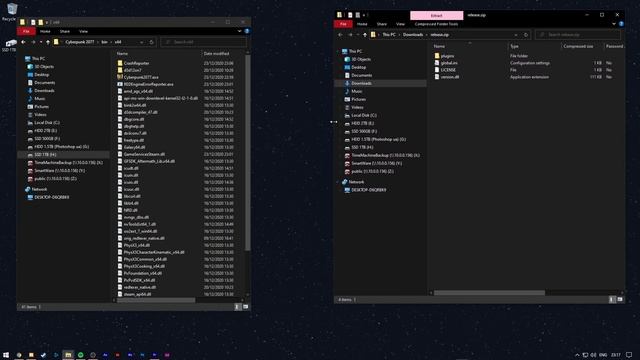640x360 pixels.
Task: Select version.dll file
Action: pos(447,77)
